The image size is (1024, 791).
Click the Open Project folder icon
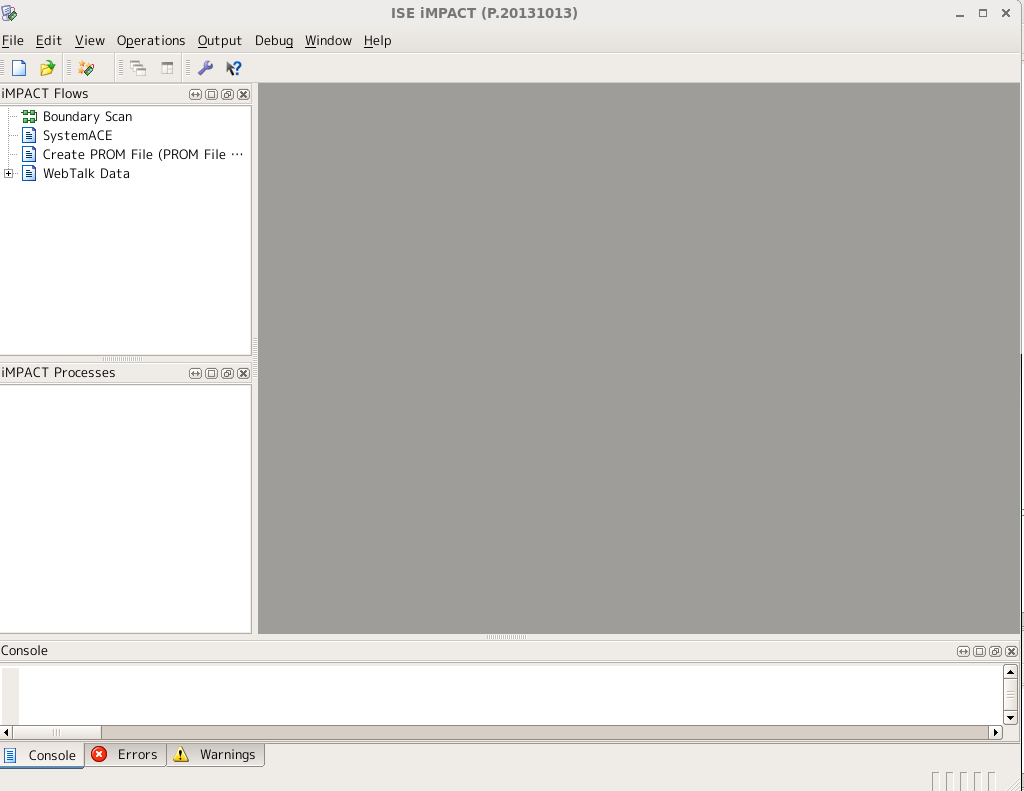47,68
